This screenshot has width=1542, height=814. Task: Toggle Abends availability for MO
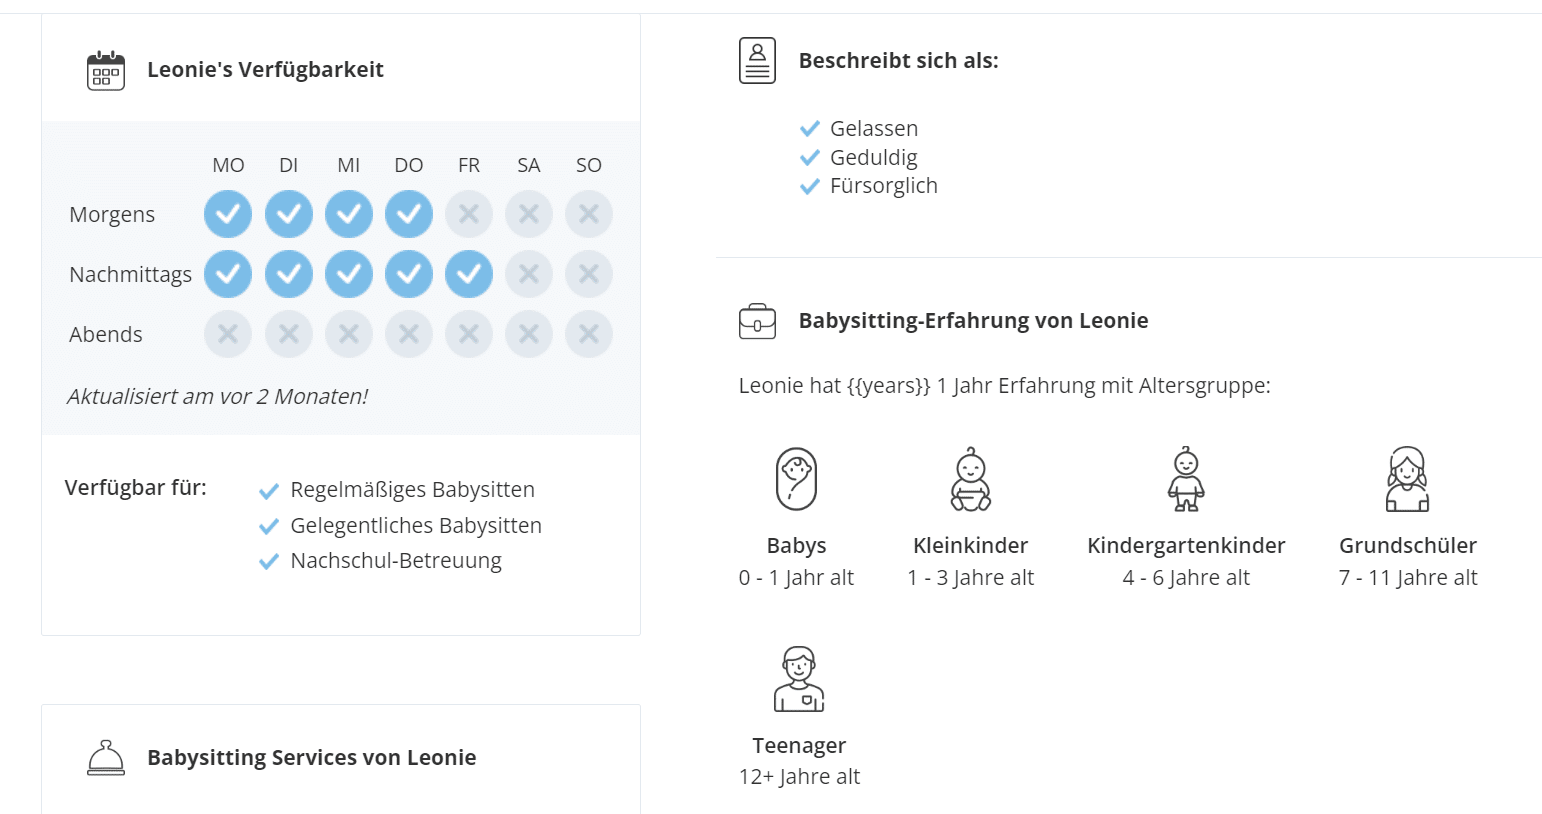(x=228, y=334)
